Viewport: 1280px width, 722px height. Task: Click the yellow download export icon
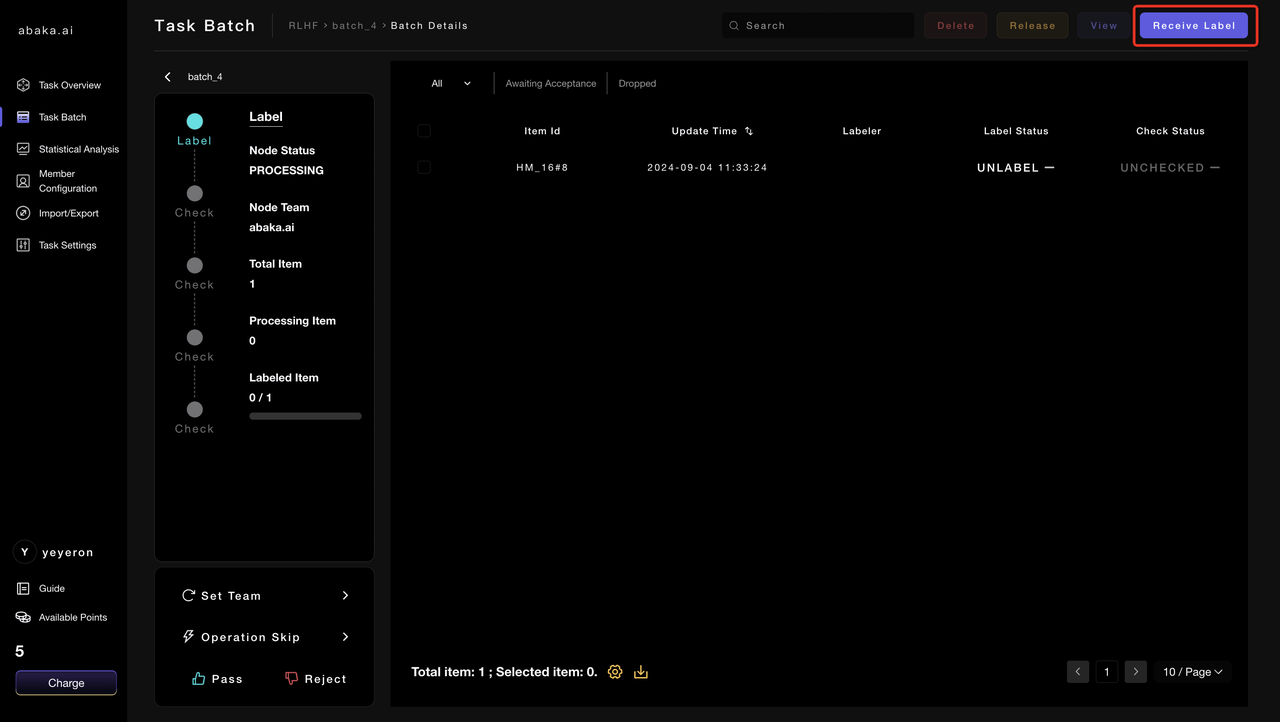641,672
